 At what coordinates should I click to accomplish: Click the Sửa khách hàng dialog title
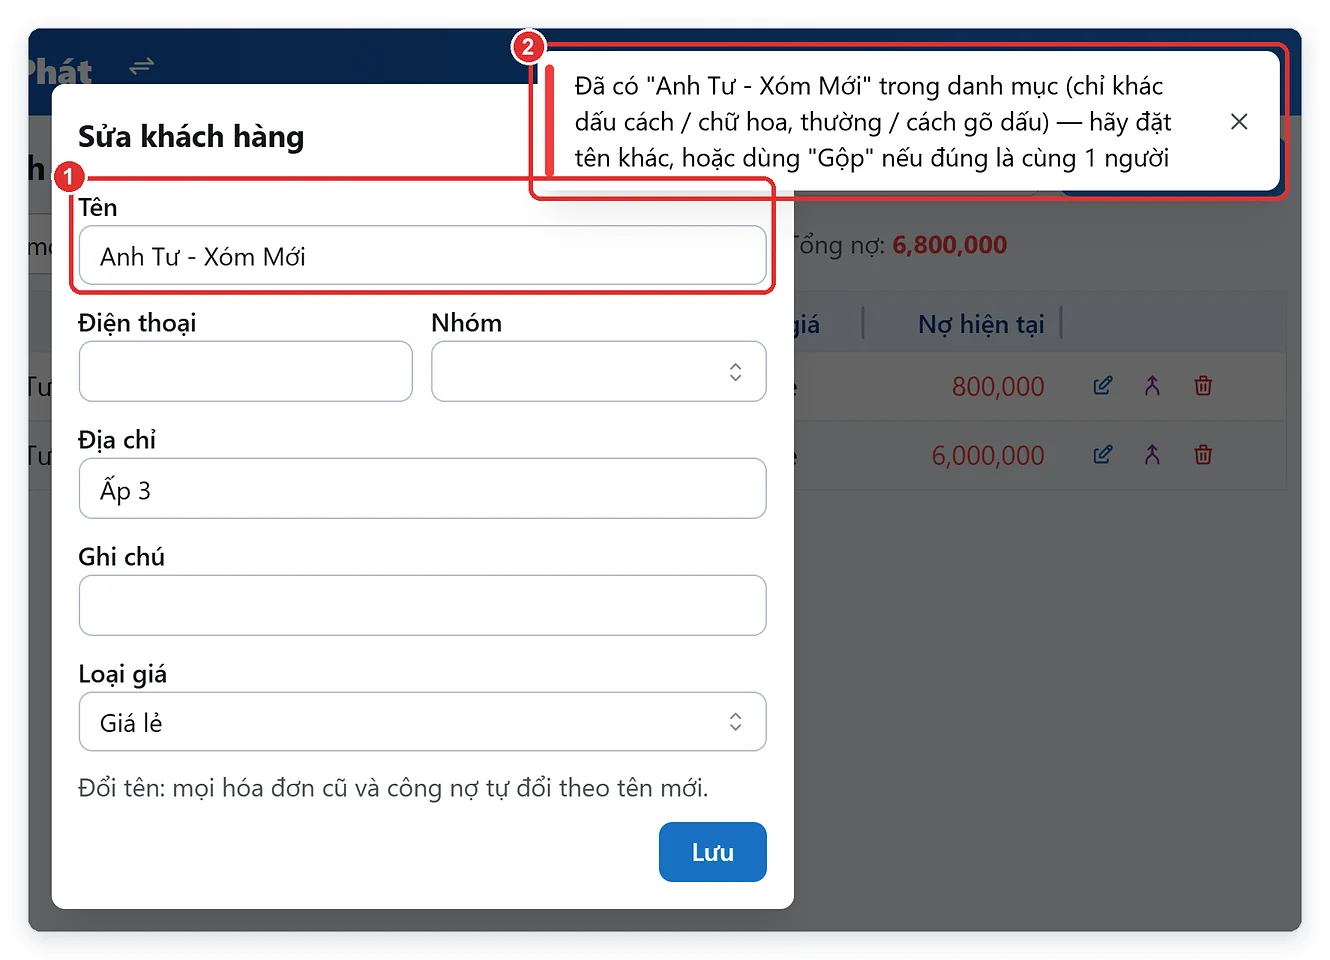(x=191, y=137)
